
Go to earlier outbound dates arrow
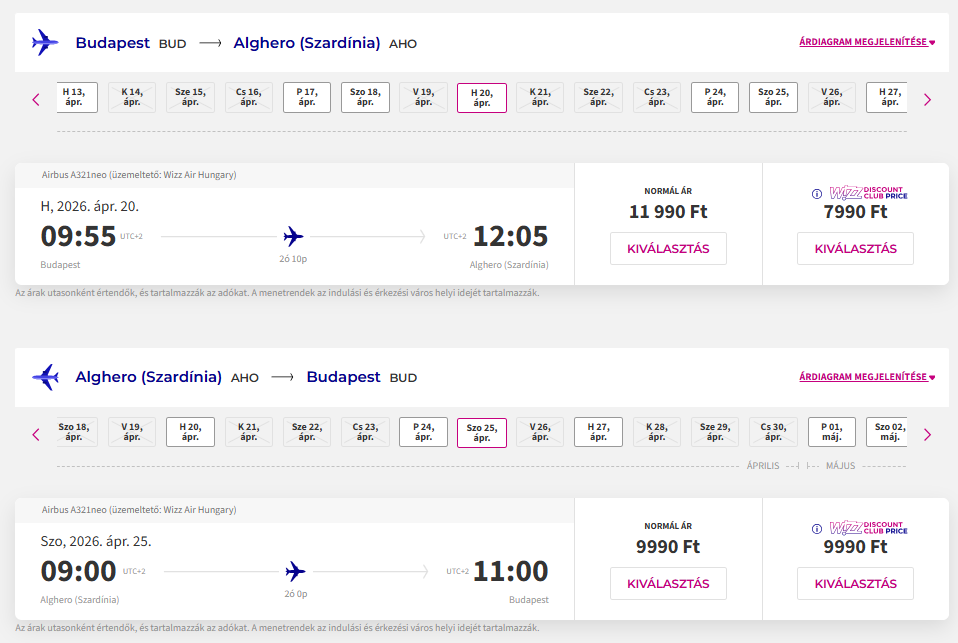(x=36, y=99)
